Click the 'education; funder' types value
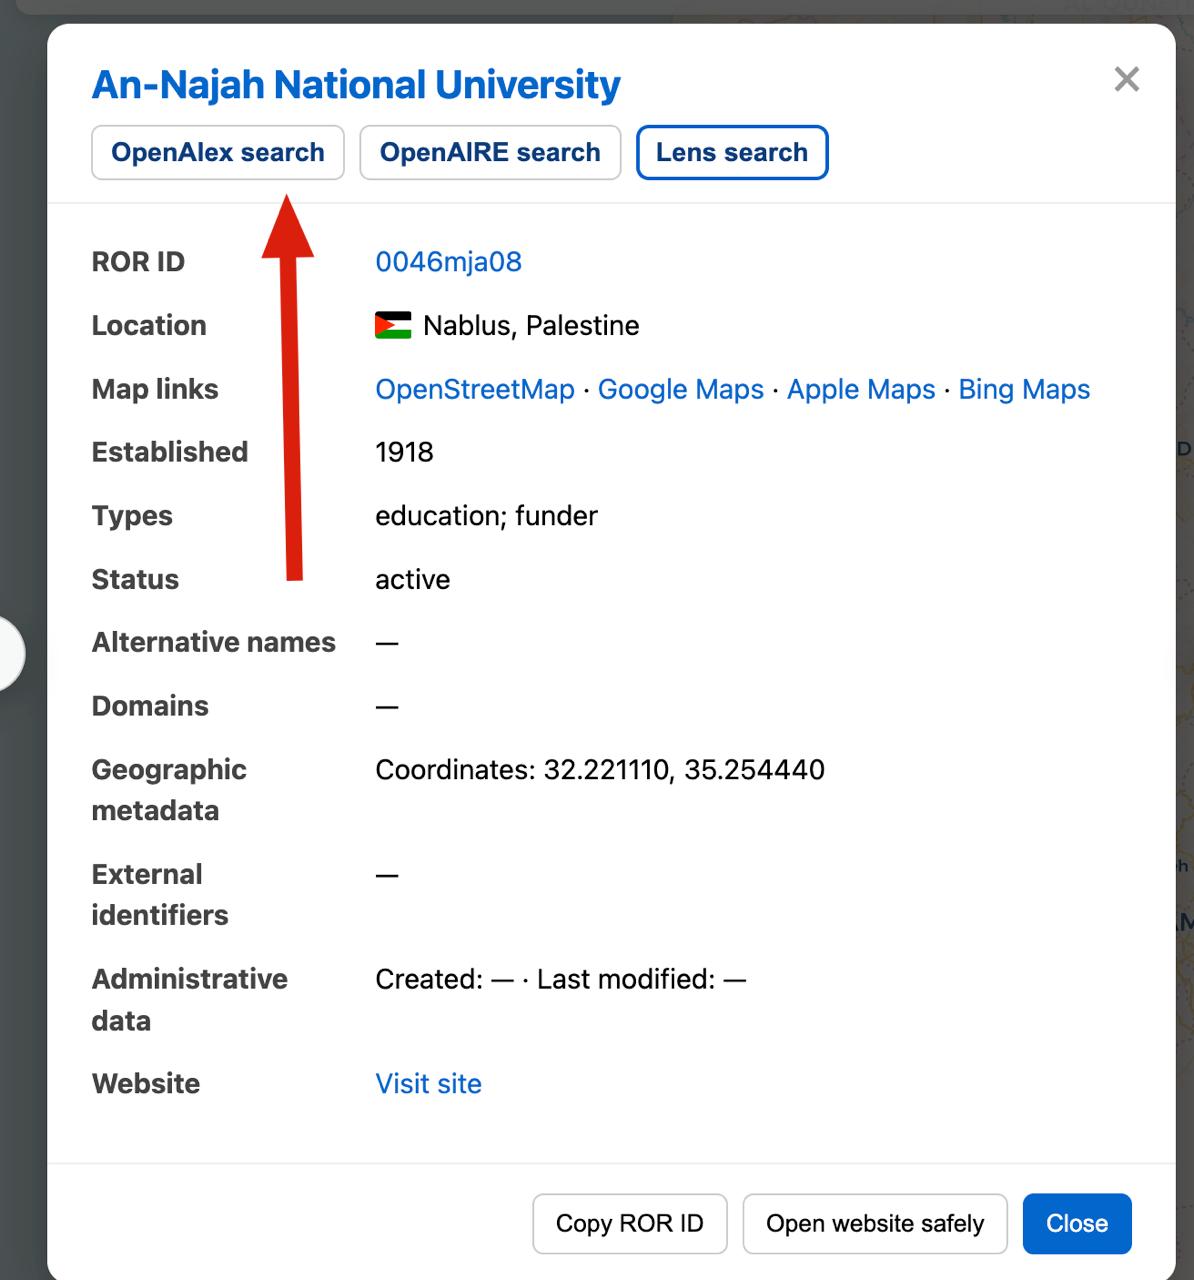 click(486, 516)
